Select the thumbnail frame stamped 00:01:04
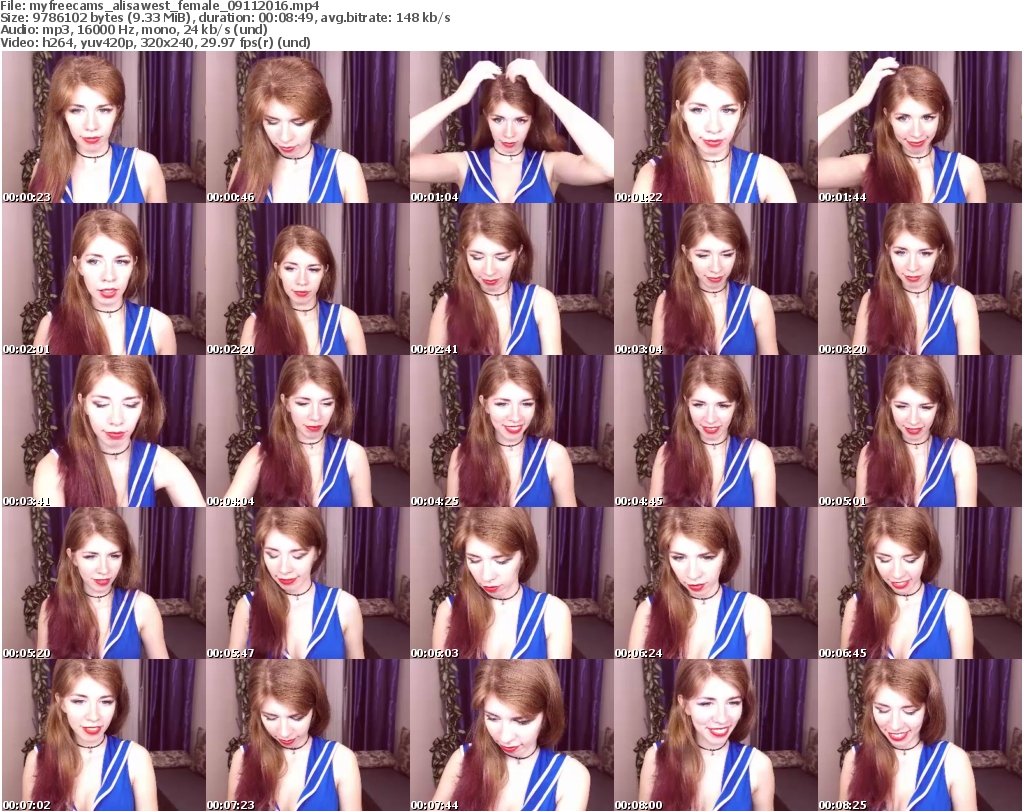Viewport: 1024px width, 811px height. tap(511, 127)
